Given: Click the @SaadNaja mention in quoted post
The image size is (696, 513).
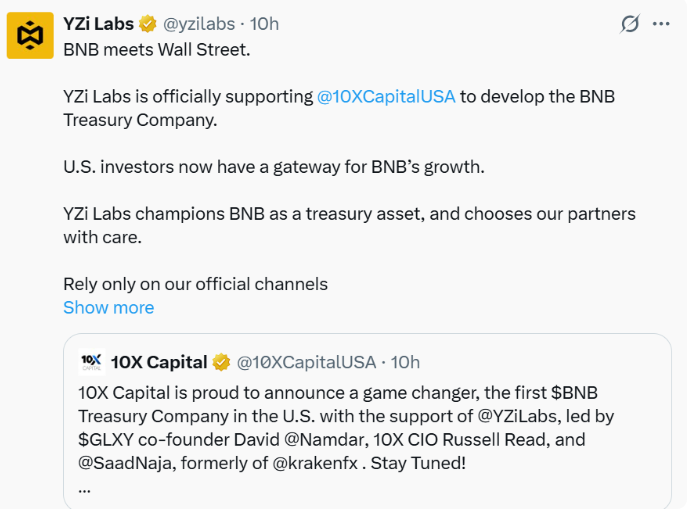Looking at the screenshot, I should click(x=125, y=463).
